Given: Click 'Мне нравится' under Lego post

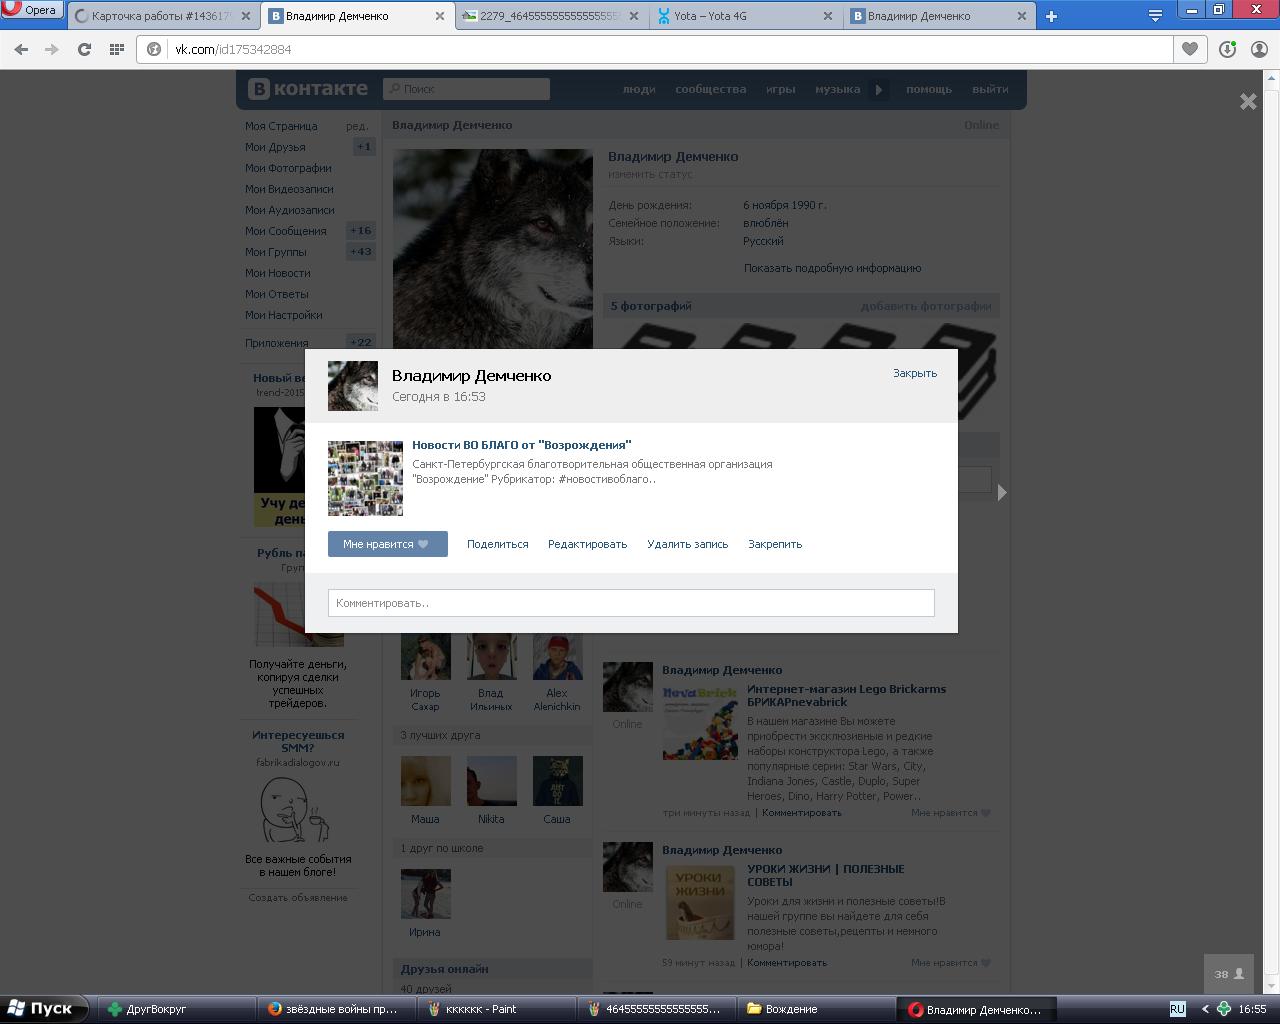Looking at the screenshot, I should pyautogui.click(x=950, y=813).
